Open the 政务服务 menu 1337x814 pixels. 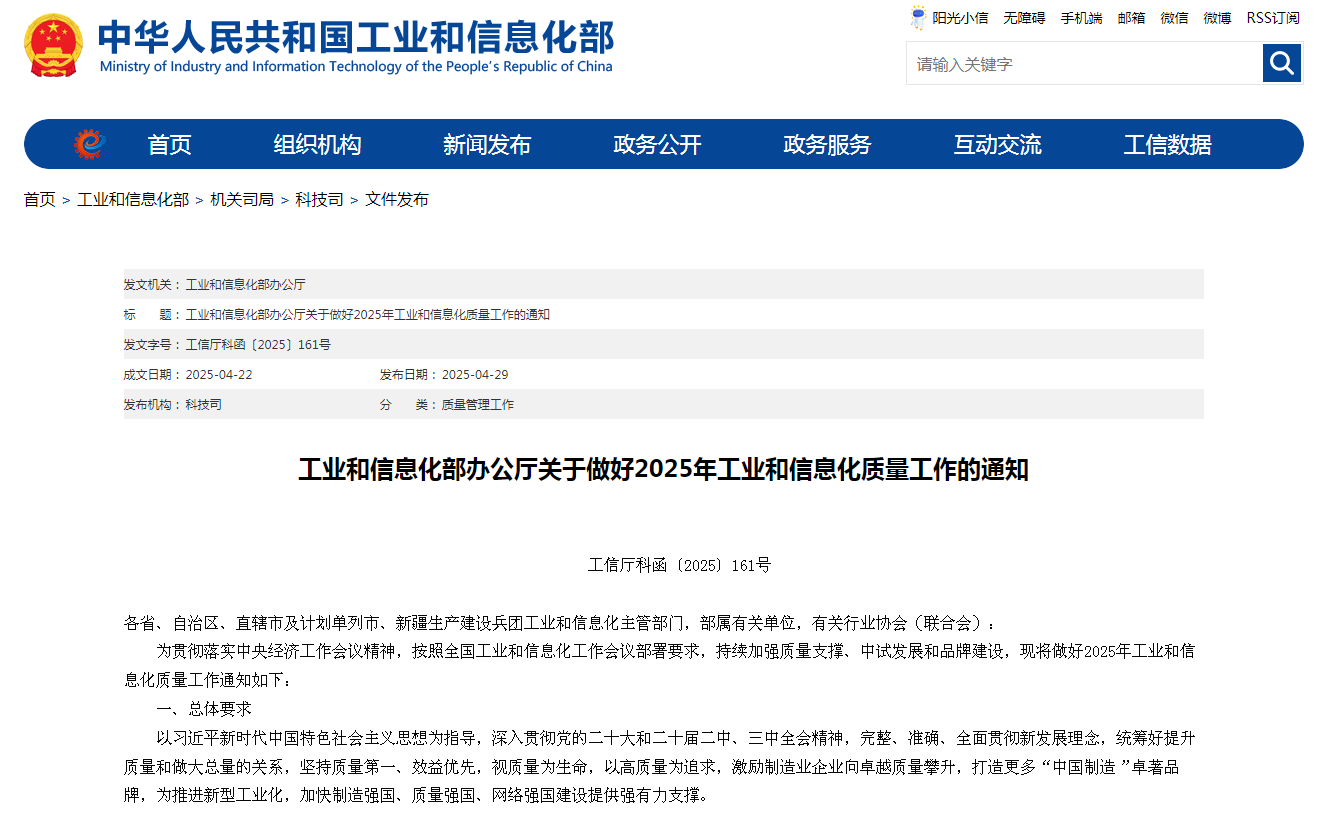tap(827, 144)
